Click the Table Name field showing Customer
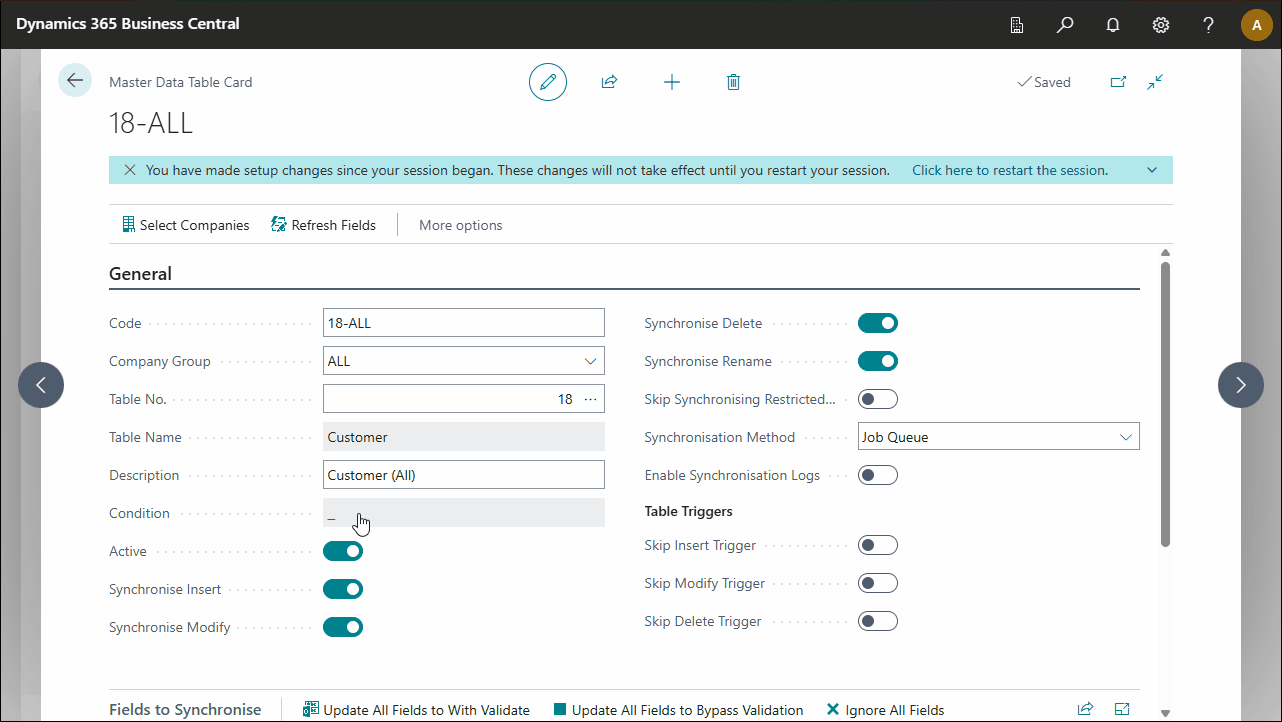 click(x=464, y=437)
